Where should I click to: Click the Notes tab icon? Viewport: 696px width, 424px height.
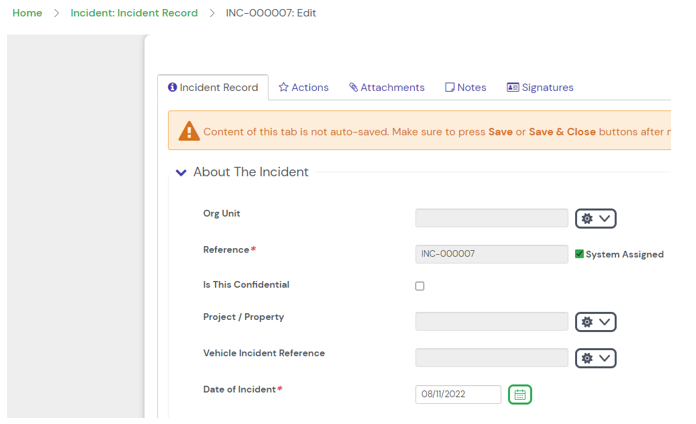(x=450, y=88)
